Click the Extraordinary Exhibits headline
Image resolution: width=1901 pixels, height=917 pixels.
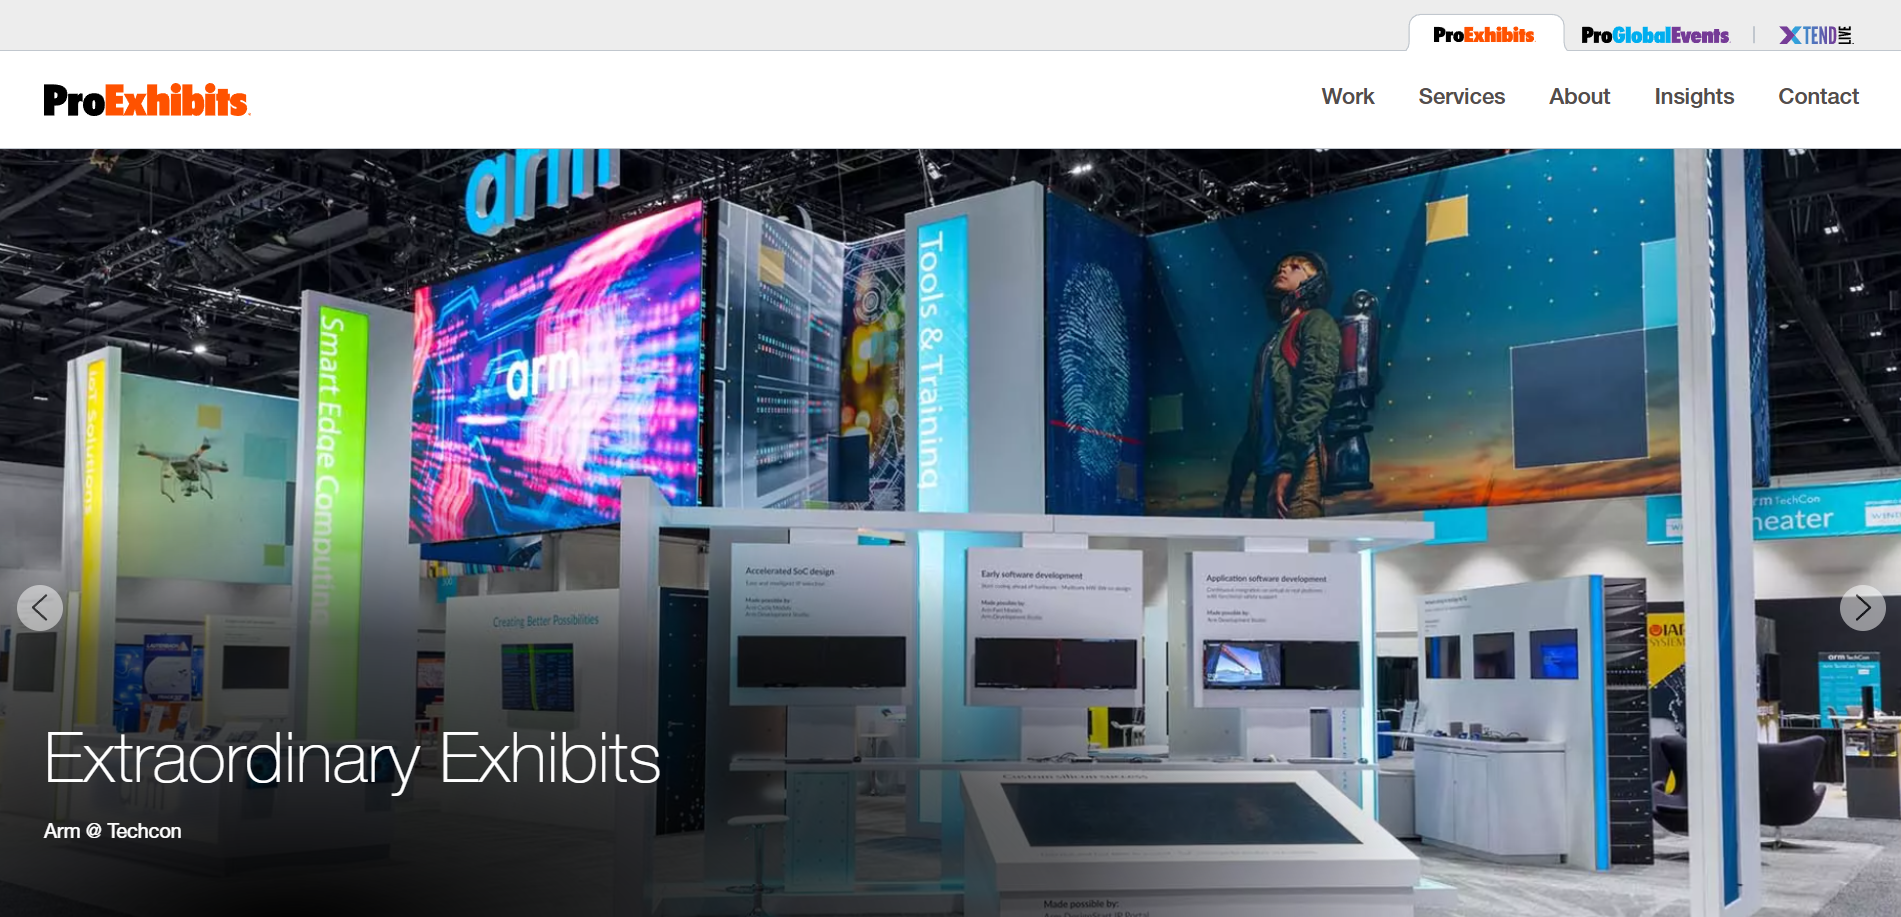(x=352, y=760)
